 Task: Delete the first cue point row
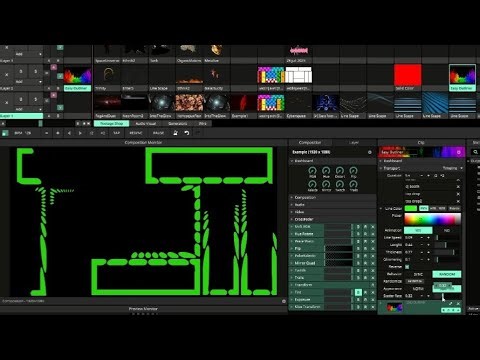[458, 187]
